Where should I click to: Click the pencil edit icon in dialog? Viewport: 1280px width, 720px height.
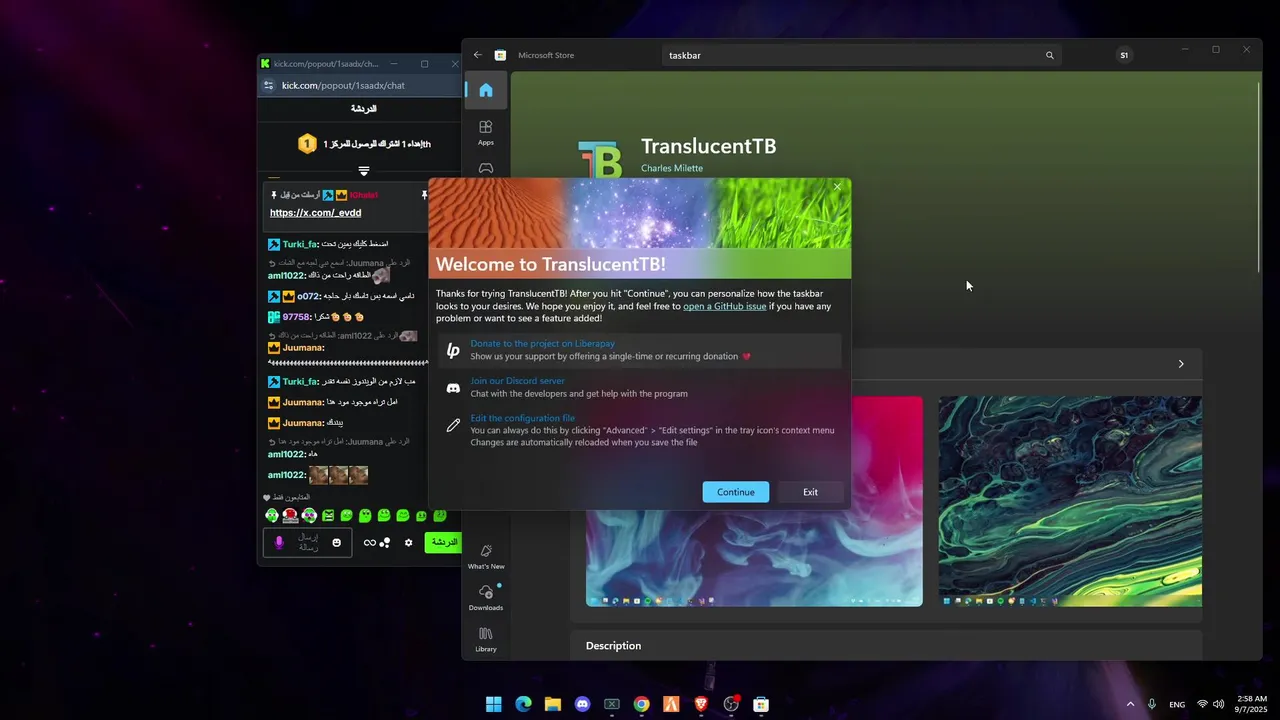(x=453, y=425)
